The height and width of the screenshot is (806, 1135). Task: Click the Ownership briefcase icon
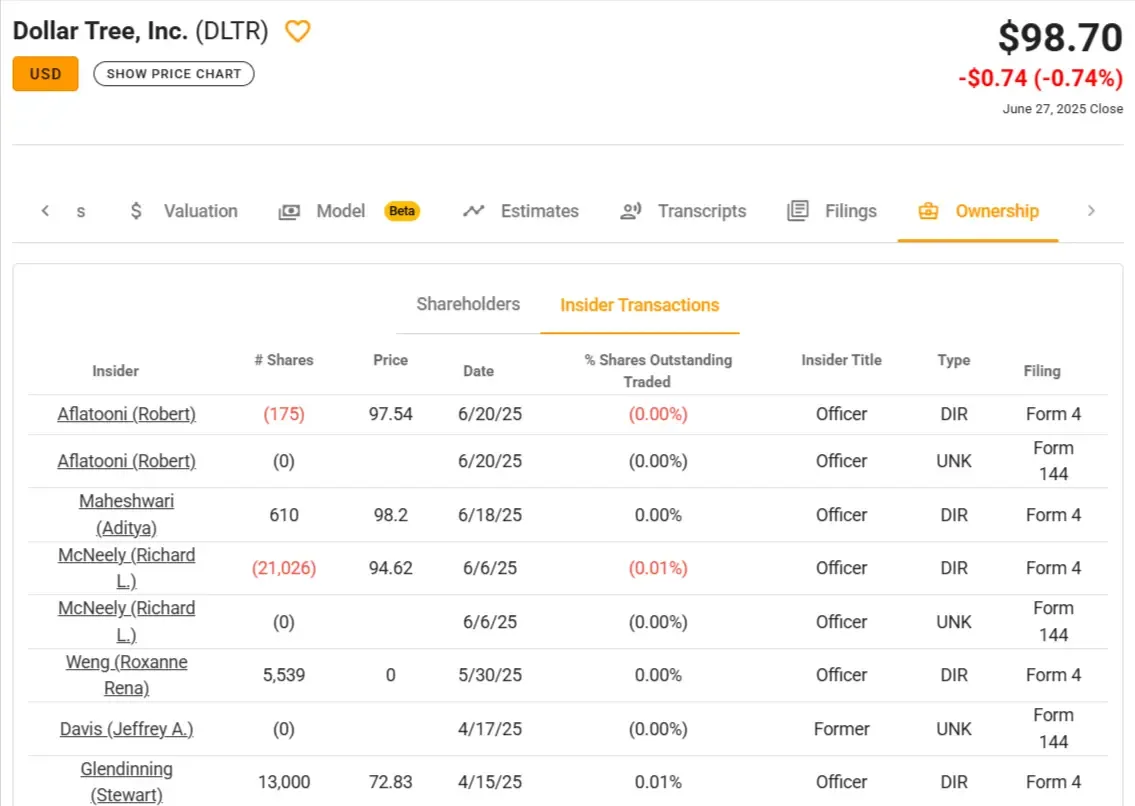[928, 211]
